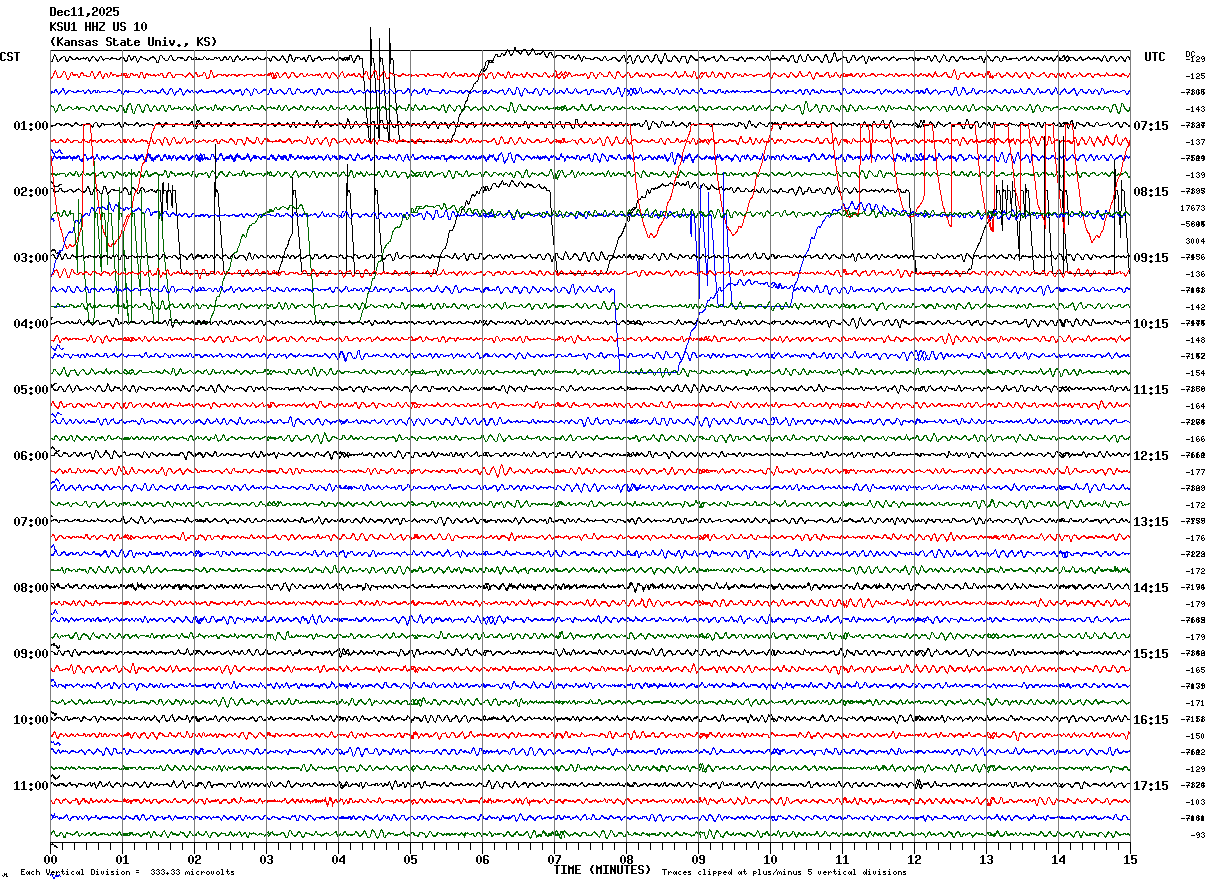The width and height of the screenshot is (1210, 886).
Task: Click minute tick label "12" on bottom axis
Action: click(914, 859)
